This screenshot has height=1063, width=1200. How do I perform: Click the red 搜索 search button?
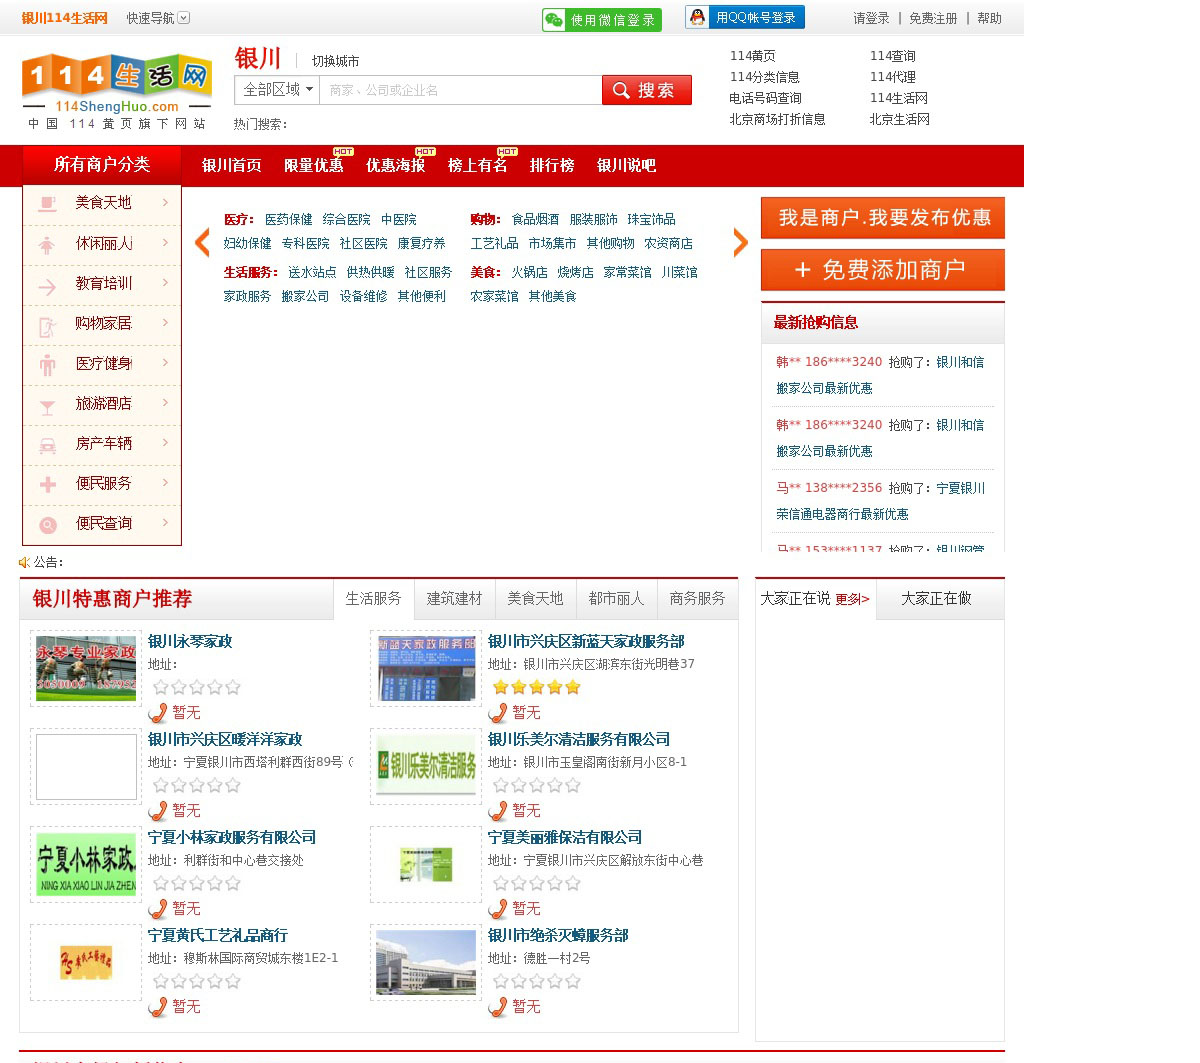[646, 90]
